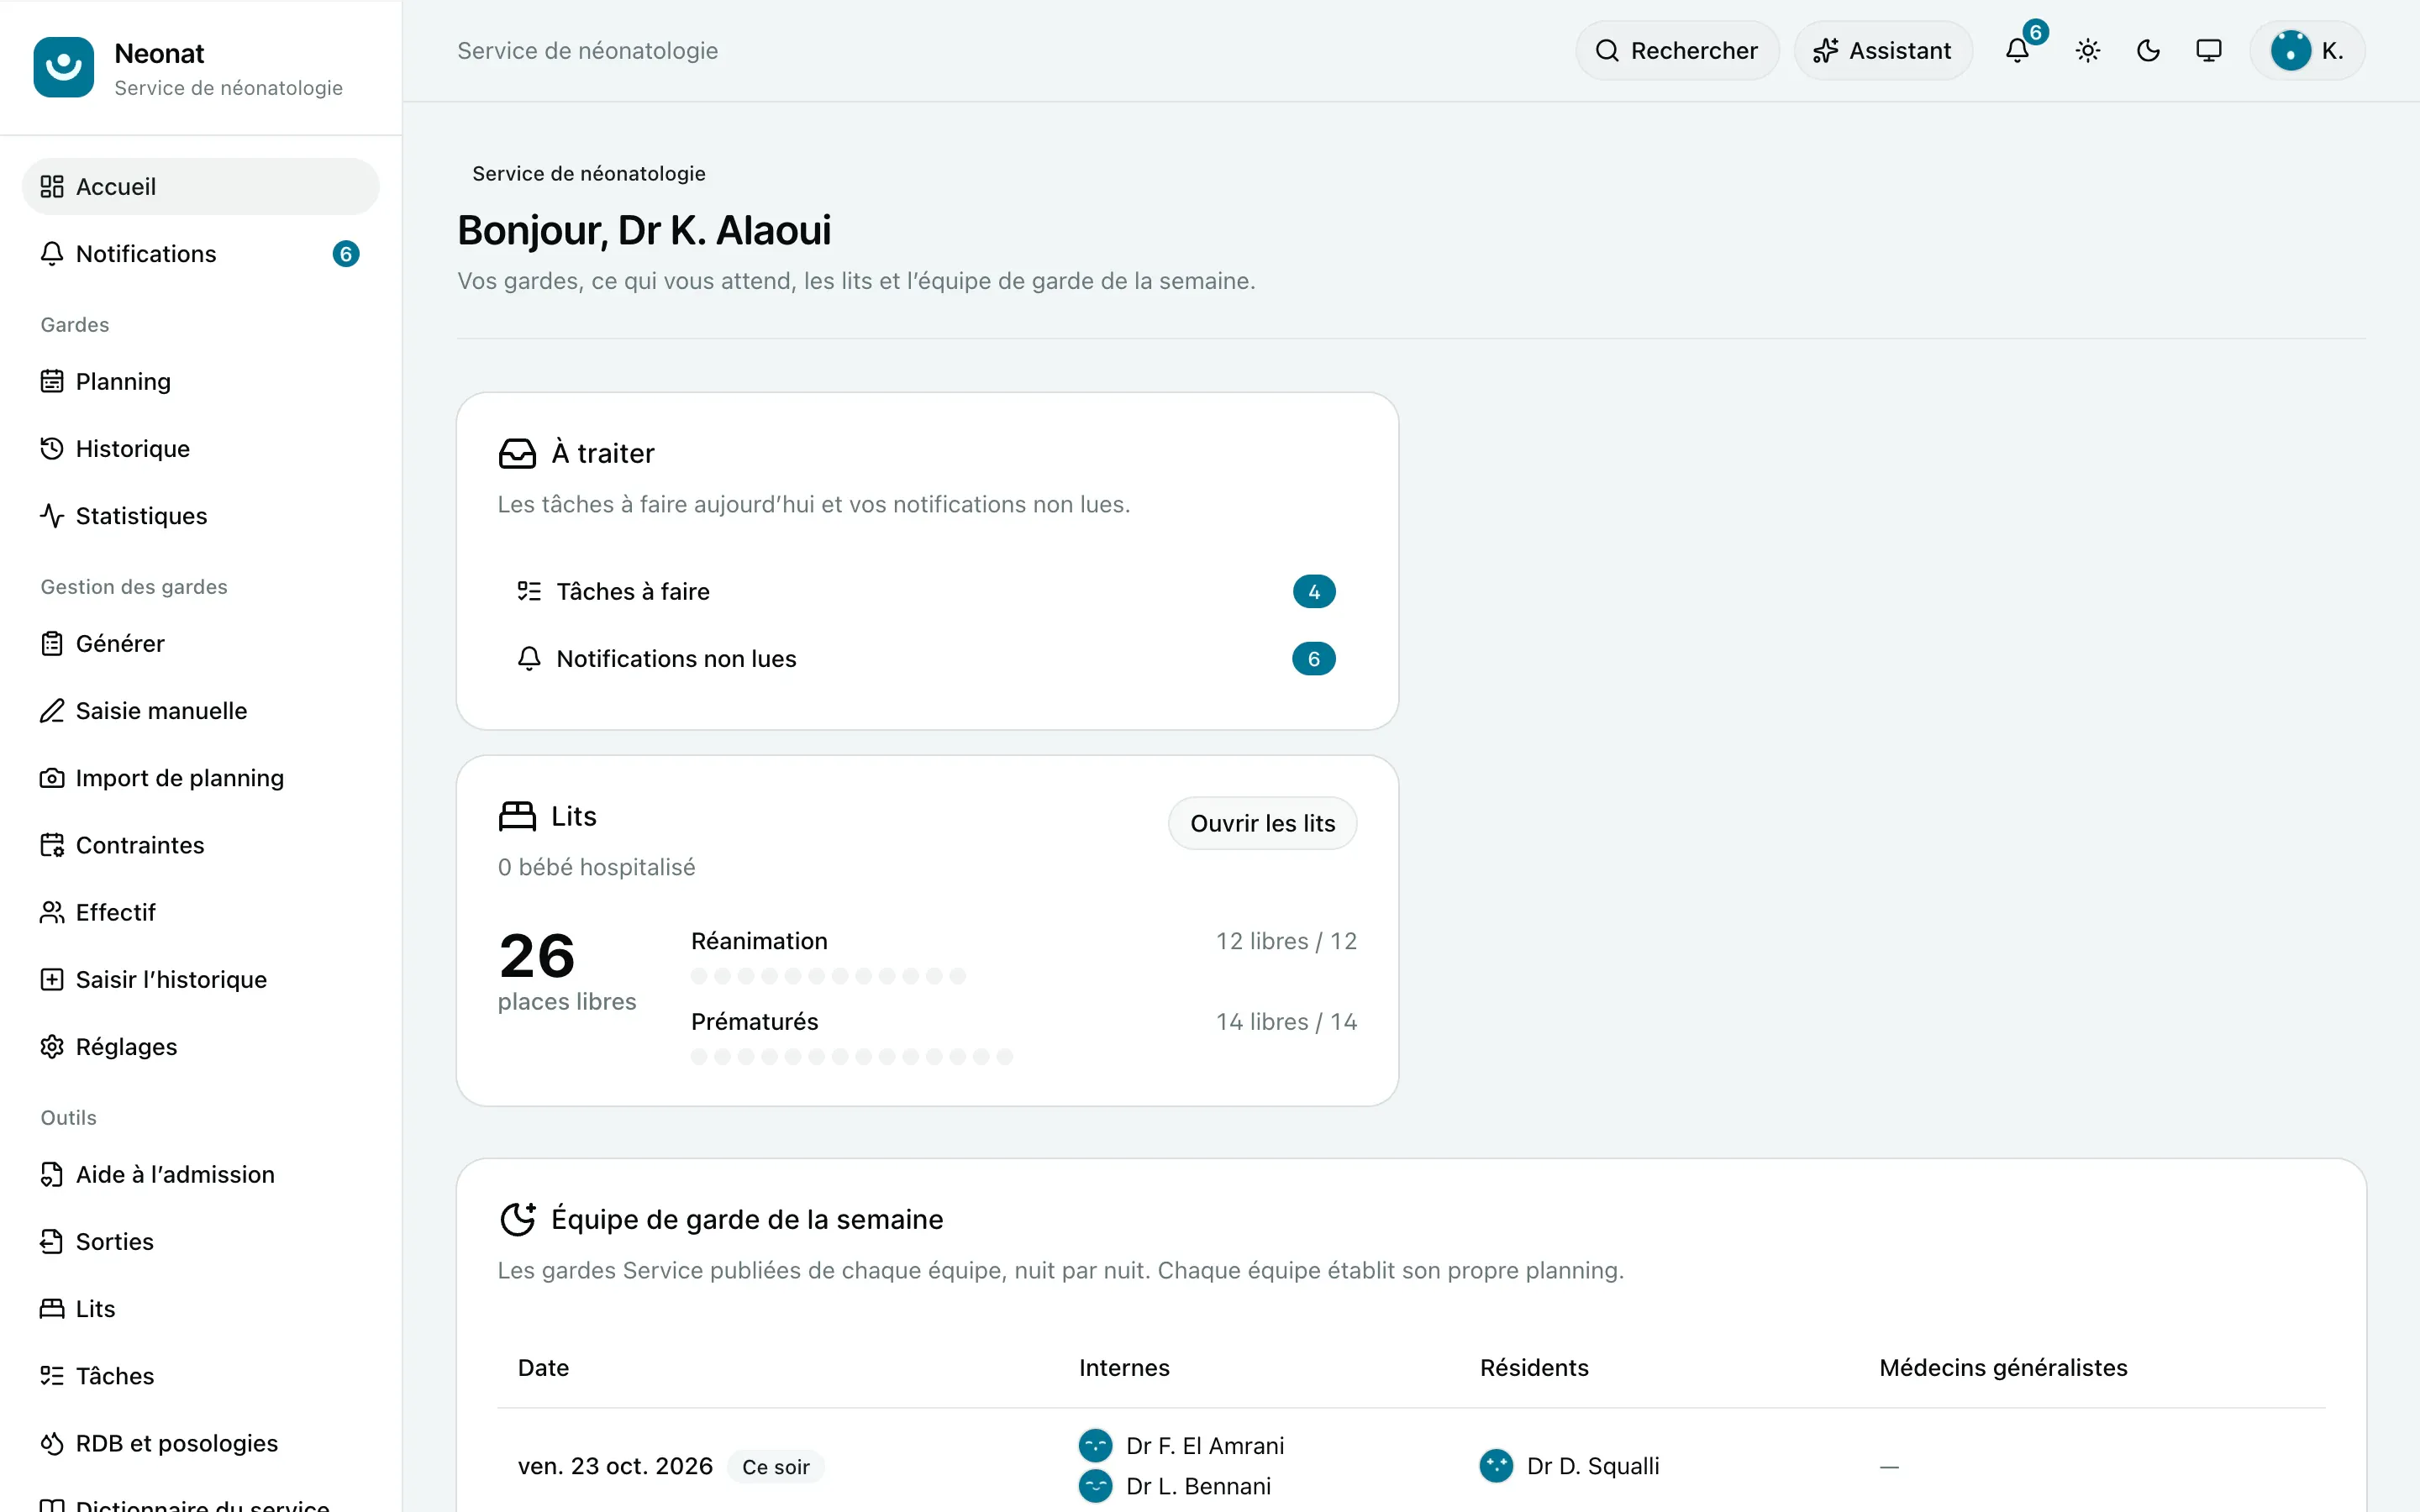This screenshot has width=2420, height=1512.
Task: Open the Notifications non lues row
Action: [x=927, y=659]
